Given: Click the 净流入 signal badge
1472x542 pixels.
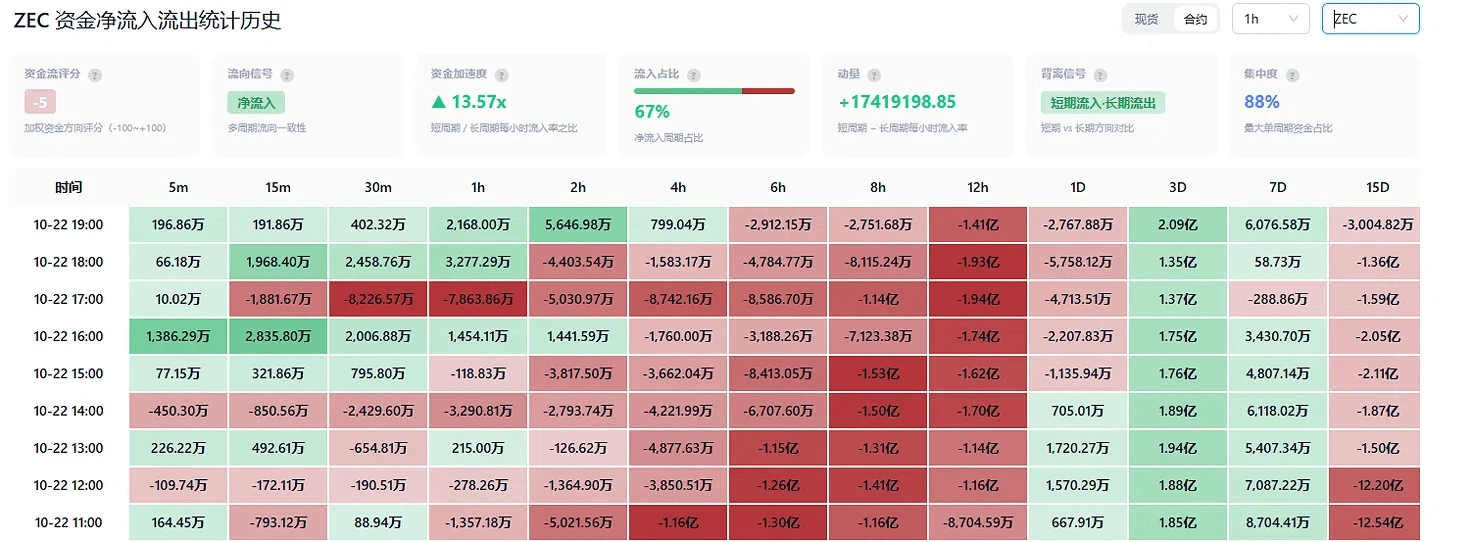Looking at the screenshot, I should pos(256,102).
